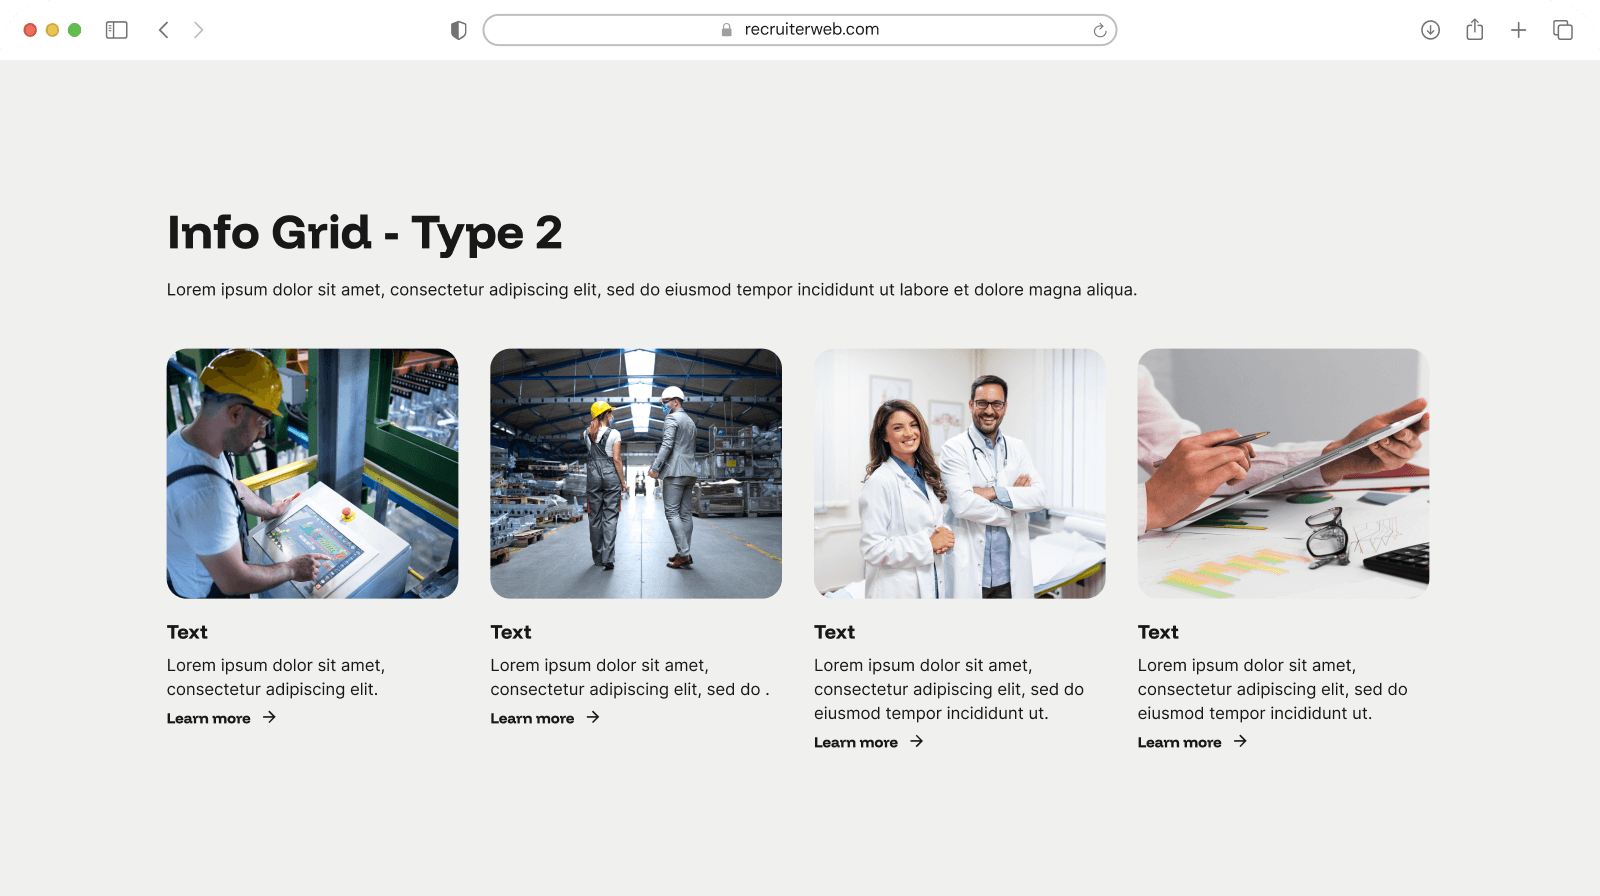1600x896 pixels.
Task: Open the warehouse walking workers image
Action: [x=636, y=473]
